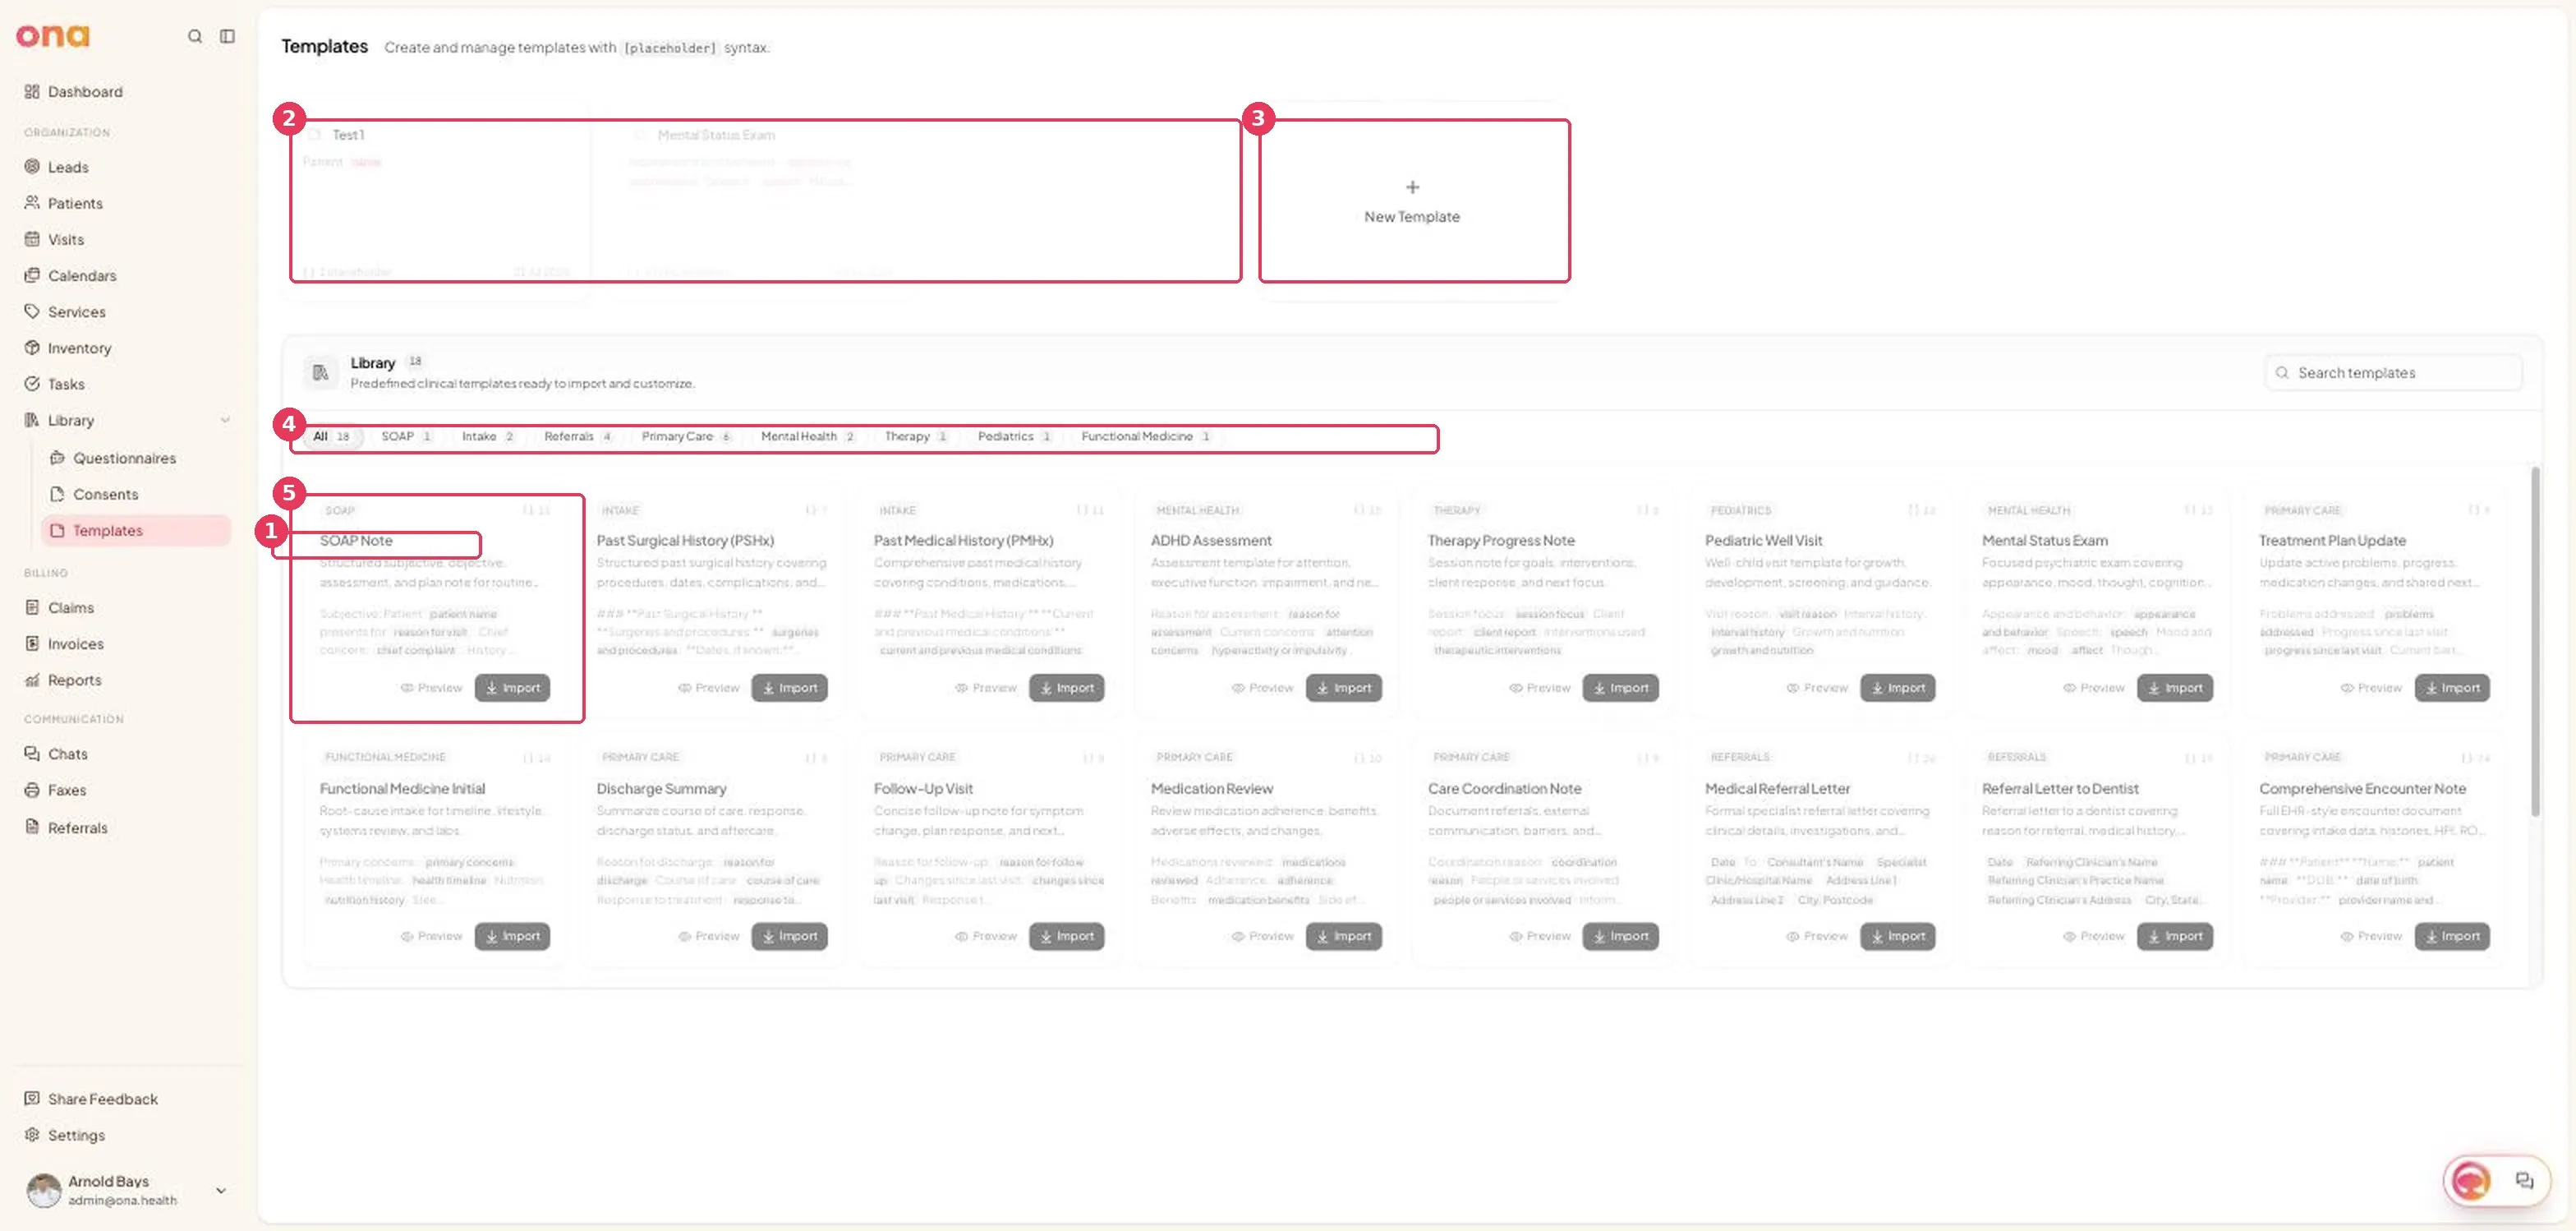This screenshot has height=1231, width=2576.
Task: Import the Discharge Summary template
Action: point(789,936)
